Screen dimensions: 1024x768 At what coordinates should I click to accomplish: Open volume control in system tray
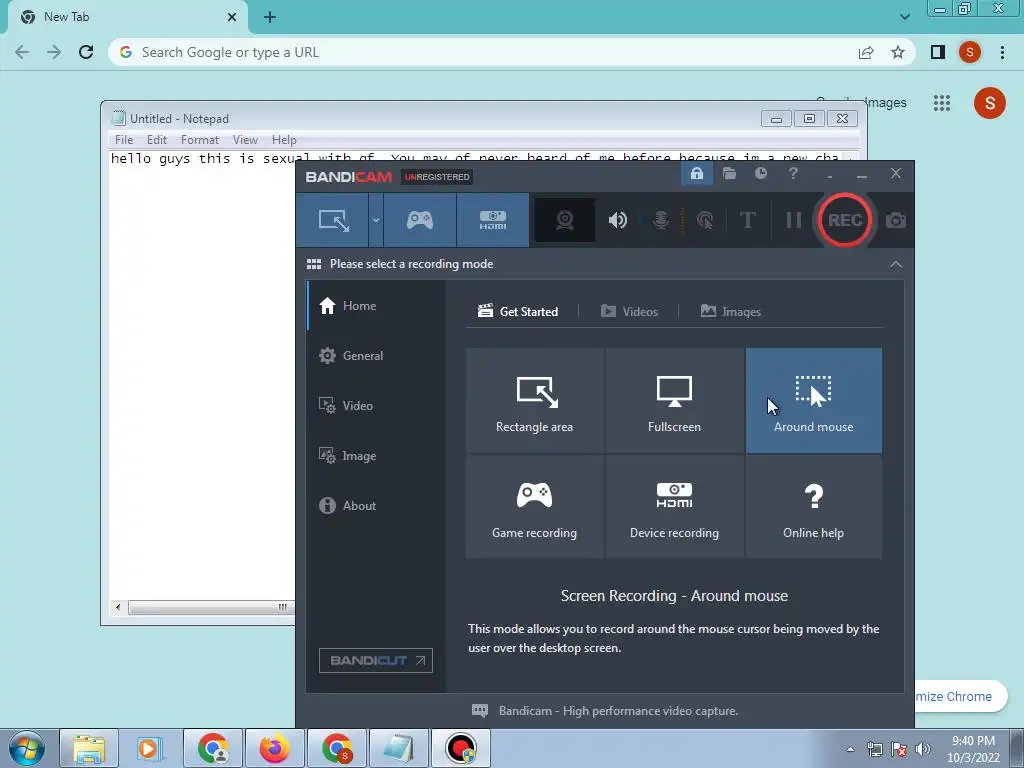922,749
